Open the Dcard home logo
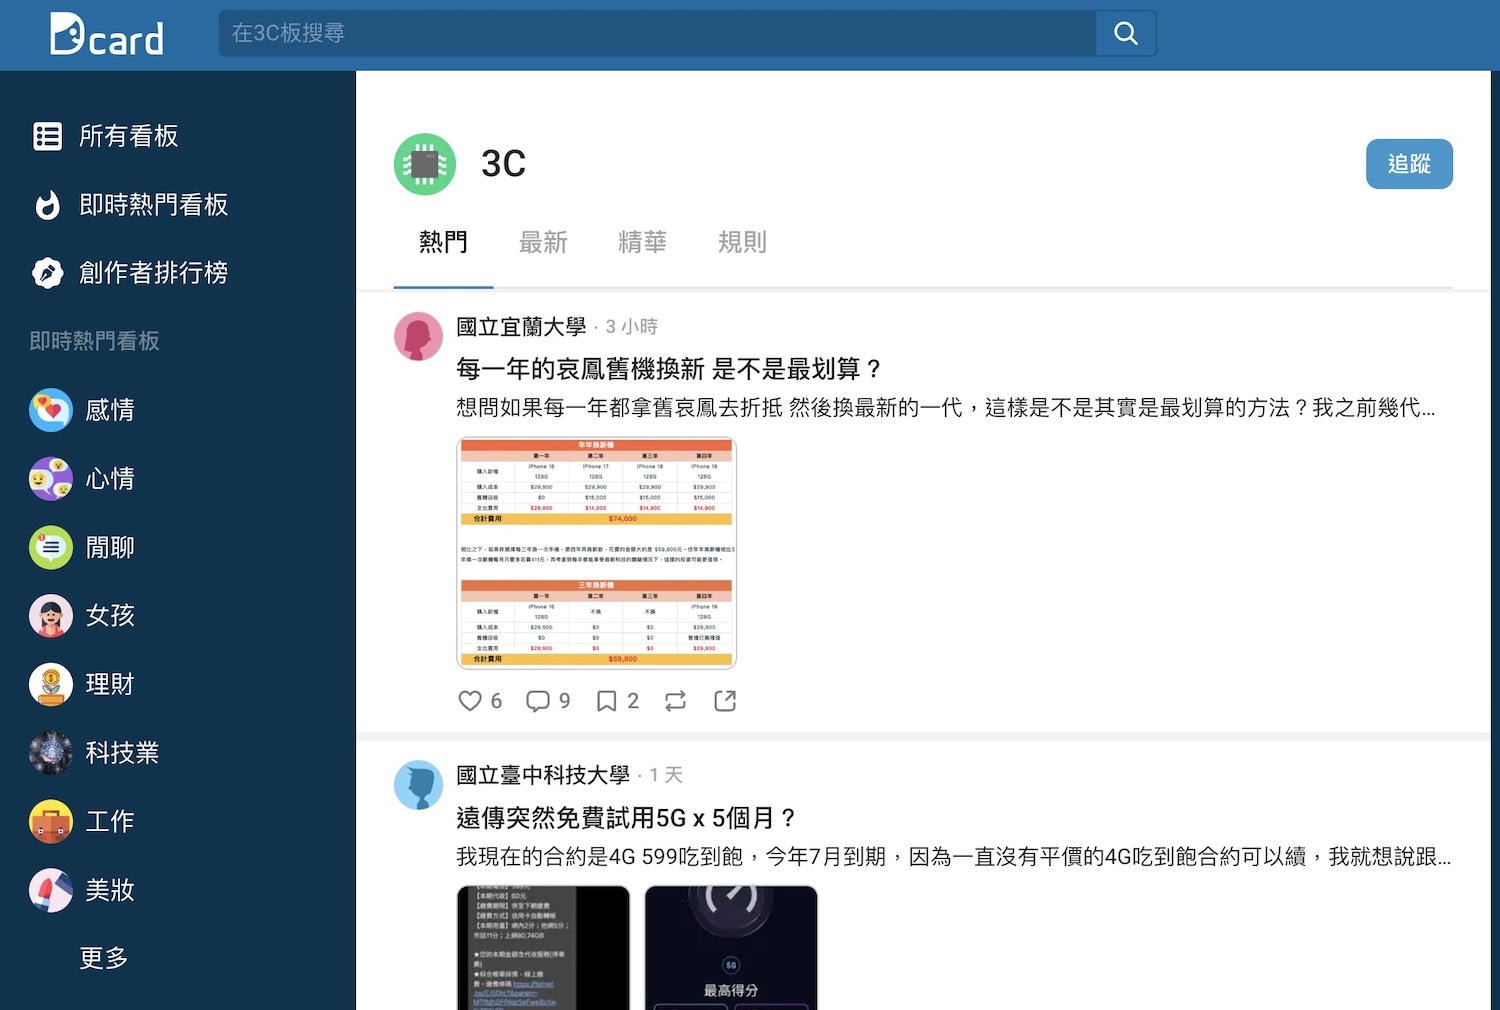 click(107, 34)
